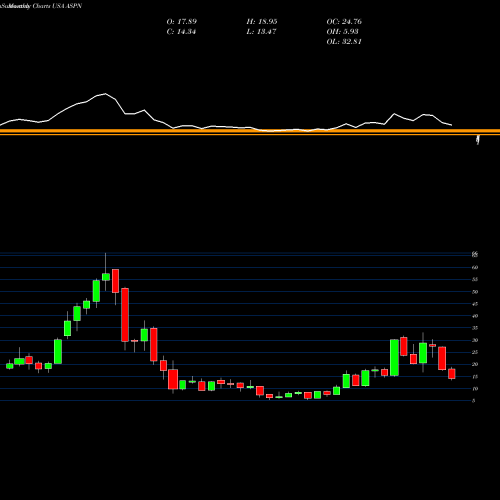Click the '20' price axis label
The image size is (500, 500).
pos(475,364)
